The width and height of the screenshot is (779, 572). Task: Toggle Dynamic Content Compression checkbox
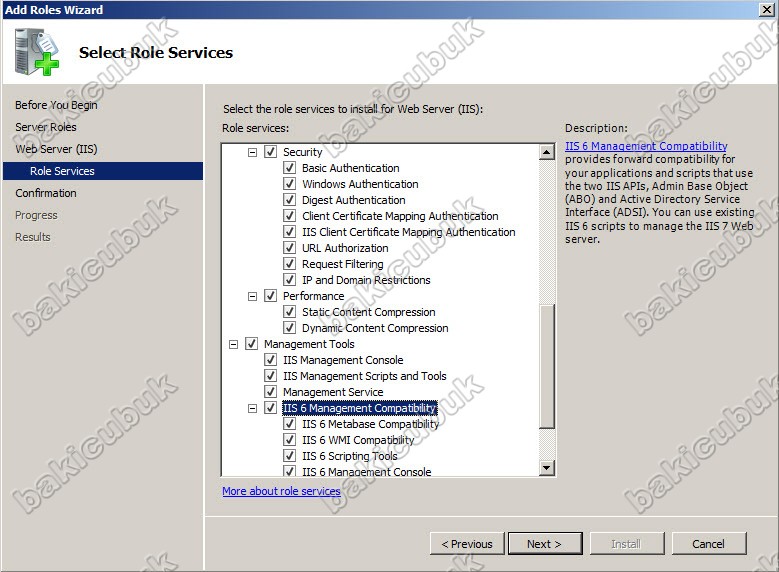click(289, 328)
